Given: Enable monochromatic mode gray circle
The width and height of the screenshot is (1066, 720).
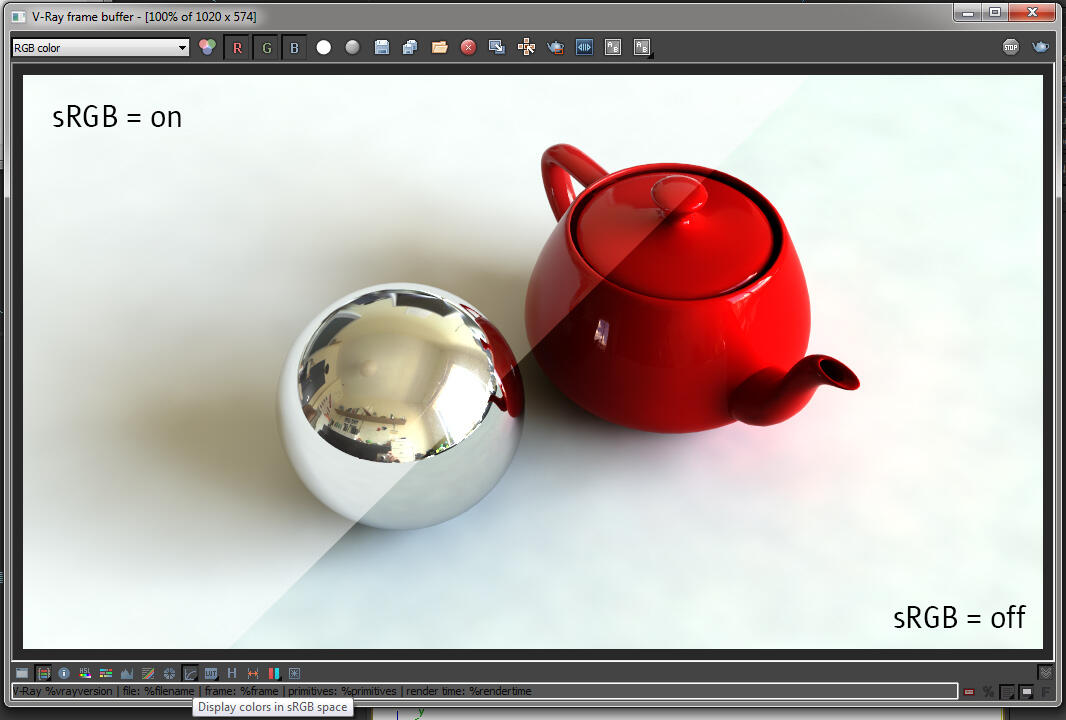Looking at the screenshot, I should point(352,47).
